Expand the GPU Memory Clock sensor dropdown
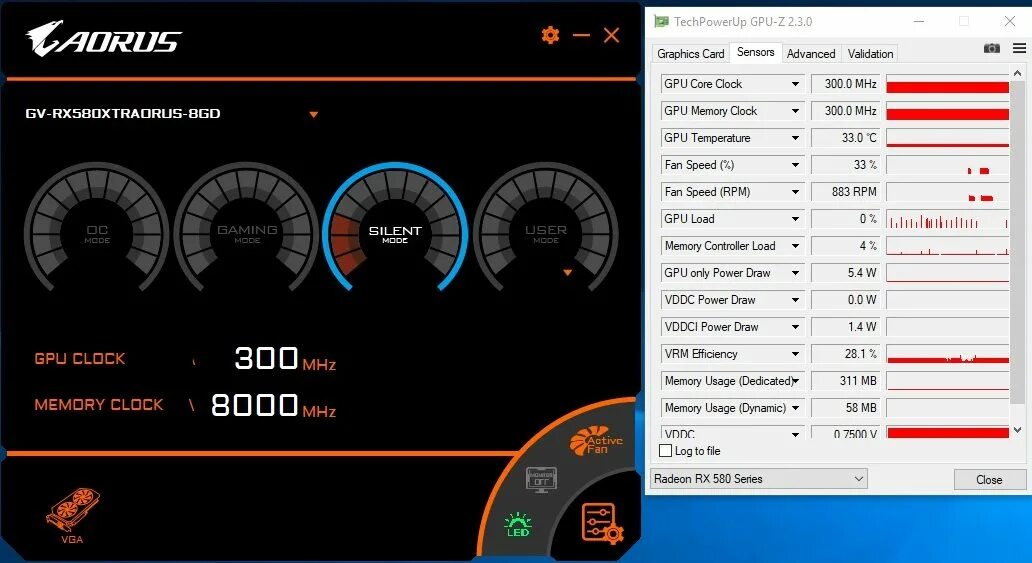 click(x=795, y=111)
